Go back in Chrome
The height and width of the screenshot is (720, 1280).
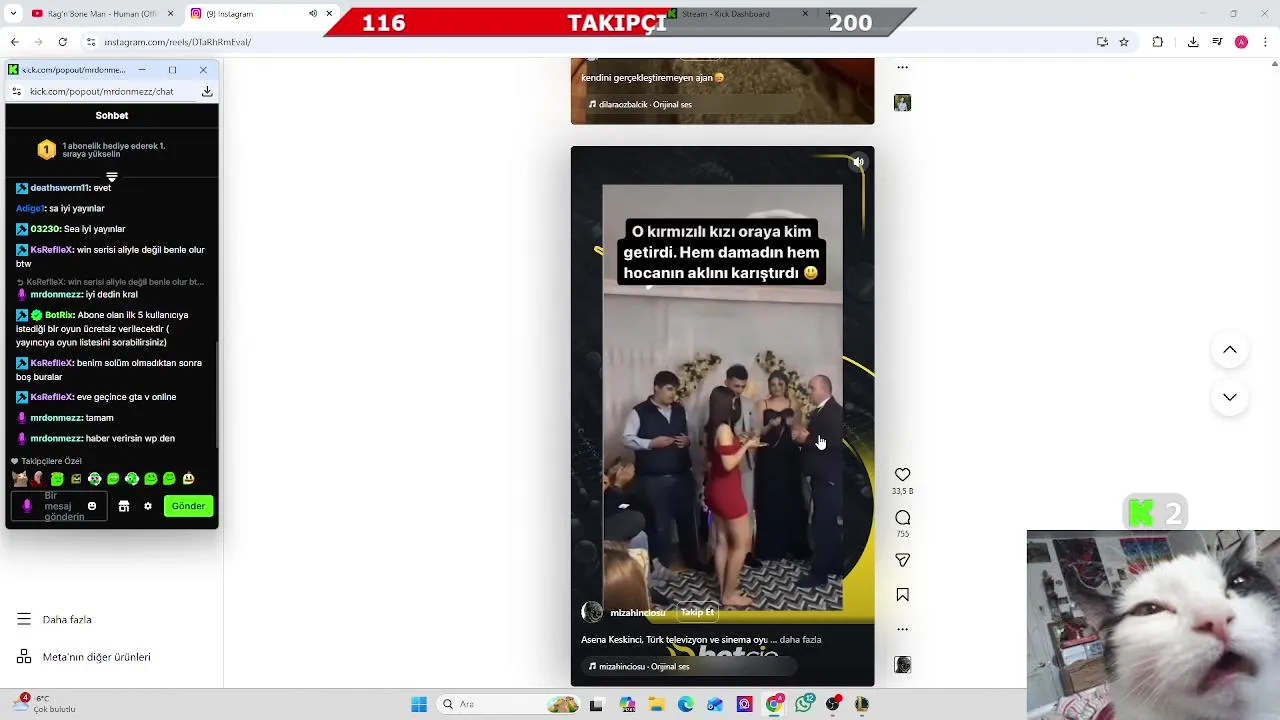coord(14,42)
